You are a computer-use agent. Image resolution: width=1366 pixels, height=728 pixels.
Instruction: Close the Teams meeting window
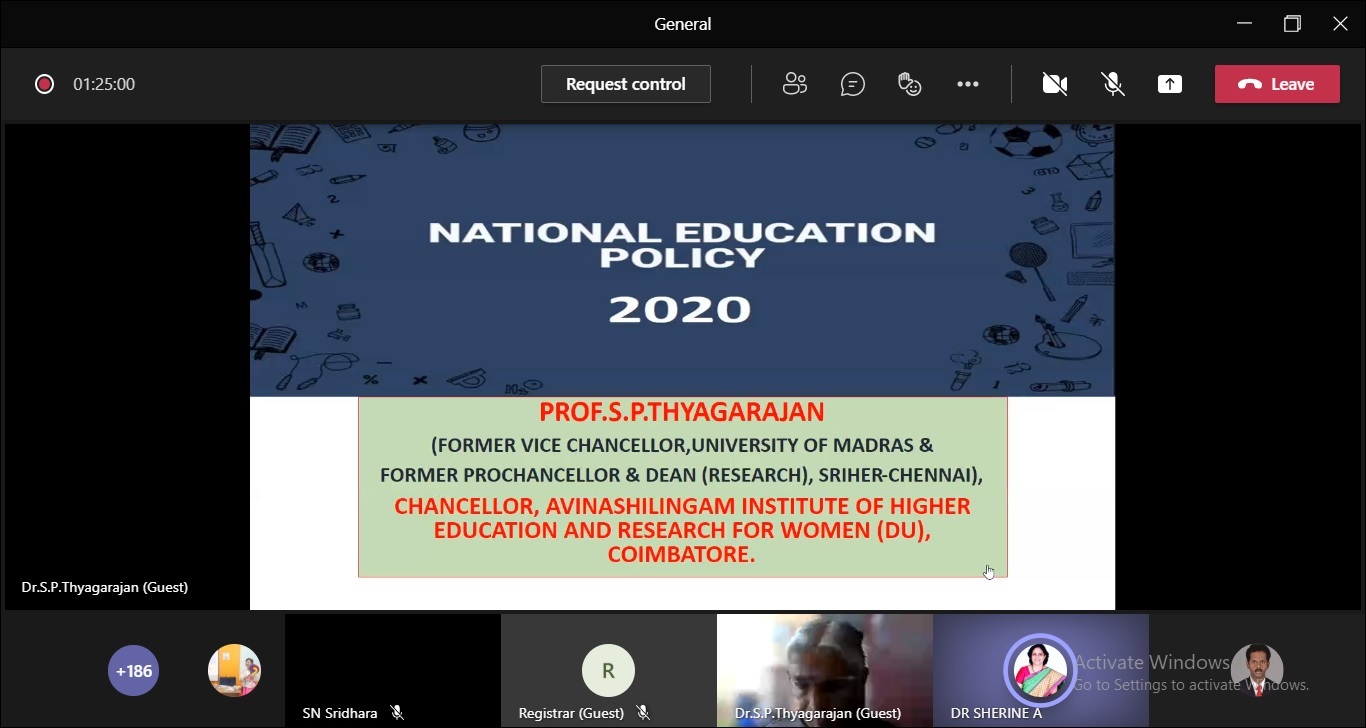click(x=1340, y=24)
